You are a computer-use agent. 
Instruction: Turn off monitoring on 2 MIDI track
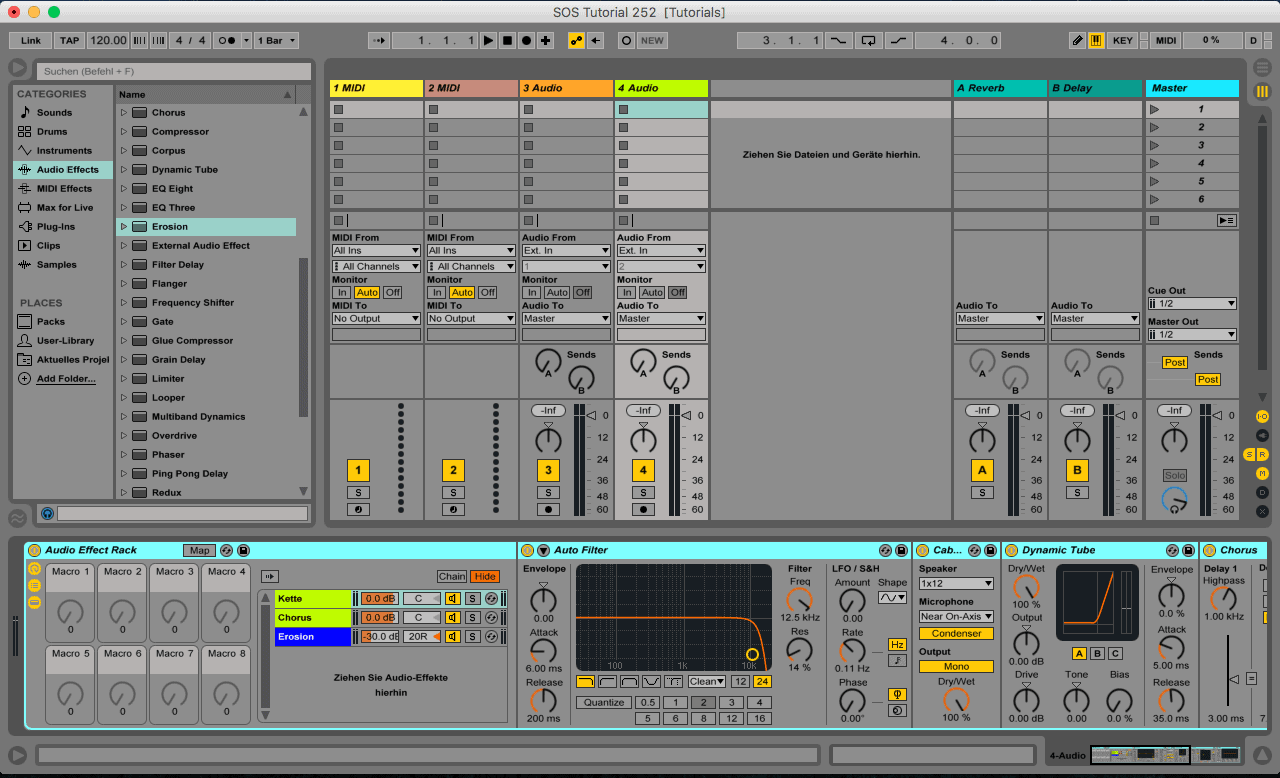coord(487,292)
